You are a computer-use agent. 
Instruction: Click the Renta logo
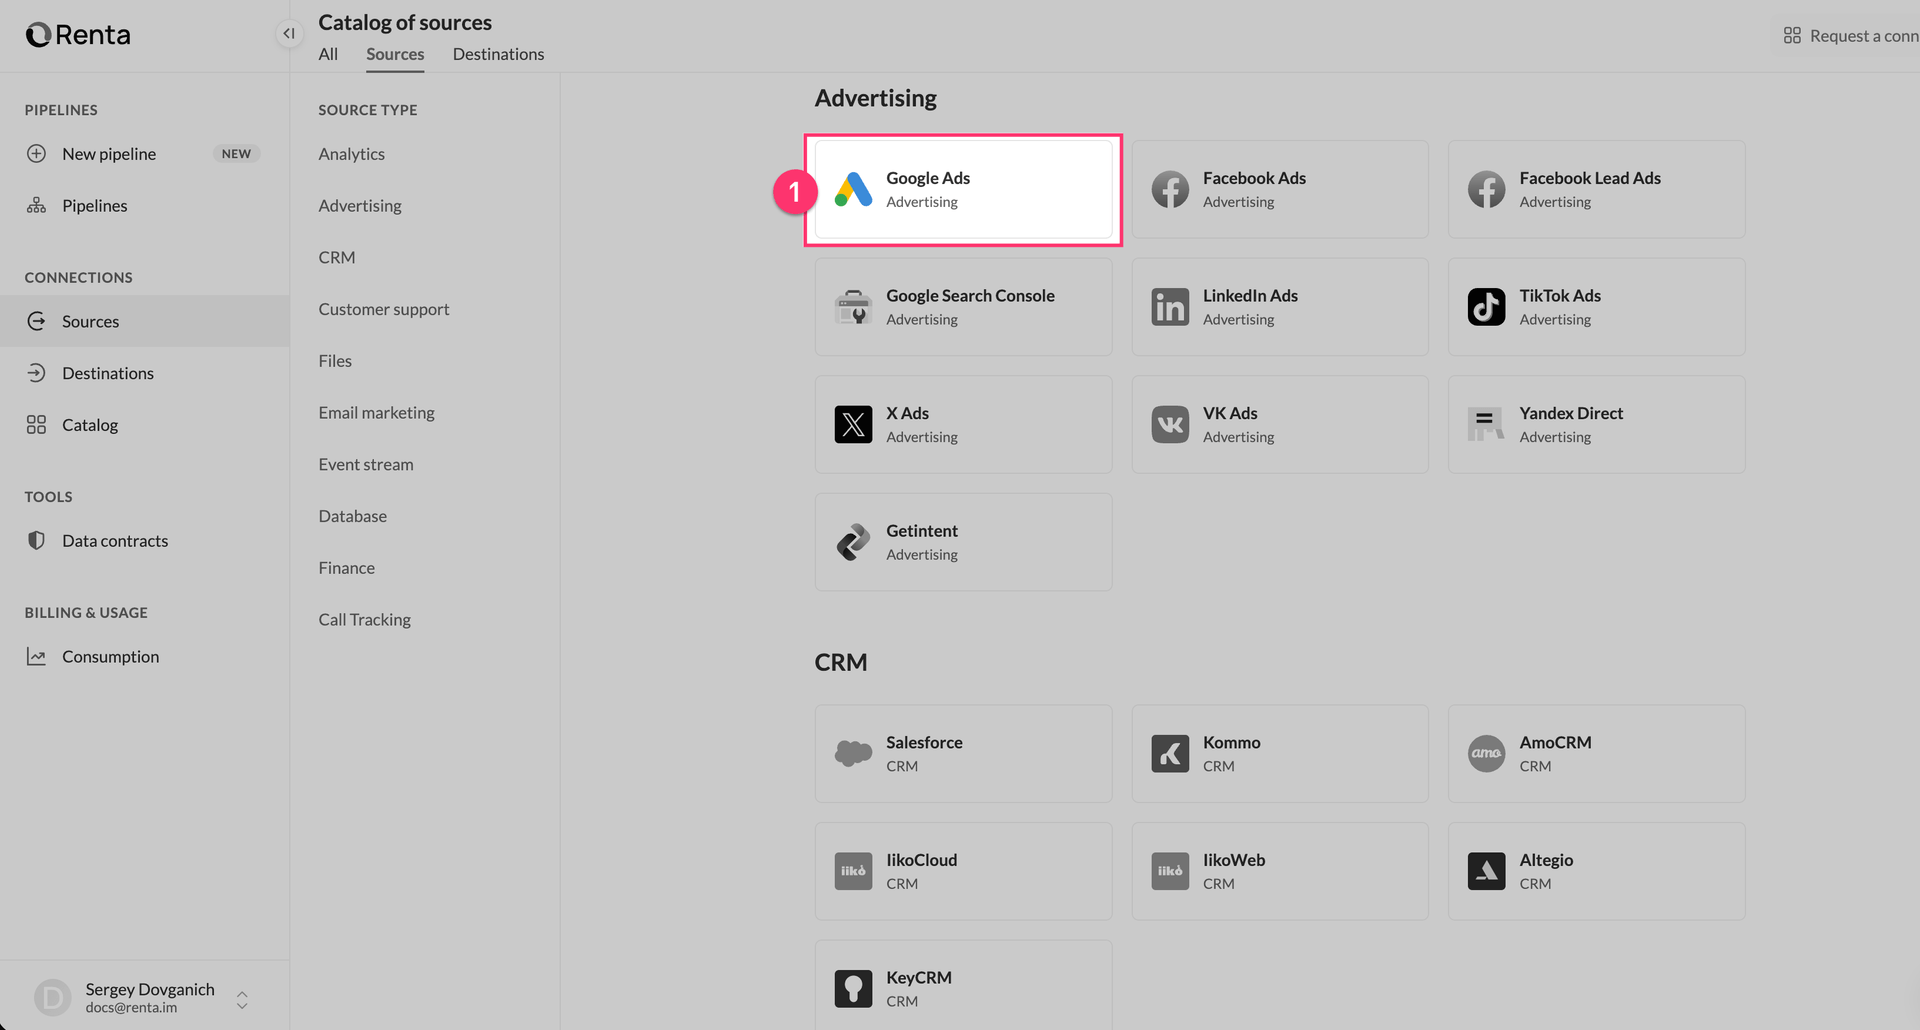[x=78, y=35]
